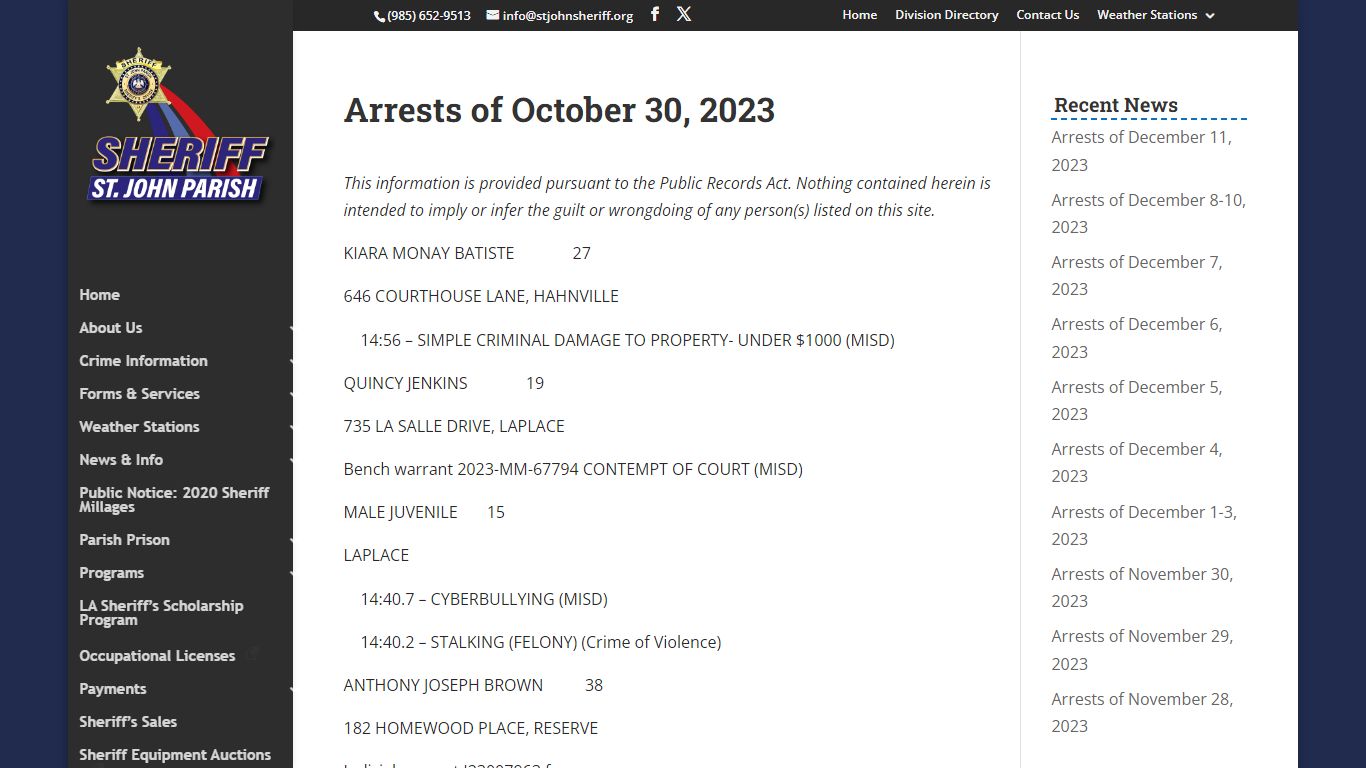1366x768 pixels.
Task: Open Arrests of December 1-3, 2023
Action: 1144,525
